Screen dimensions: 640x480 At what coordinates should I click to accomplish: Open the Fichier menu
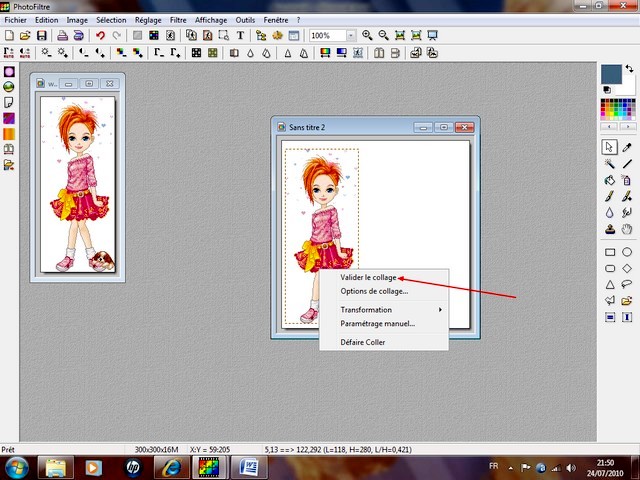(x=16, y=20)
